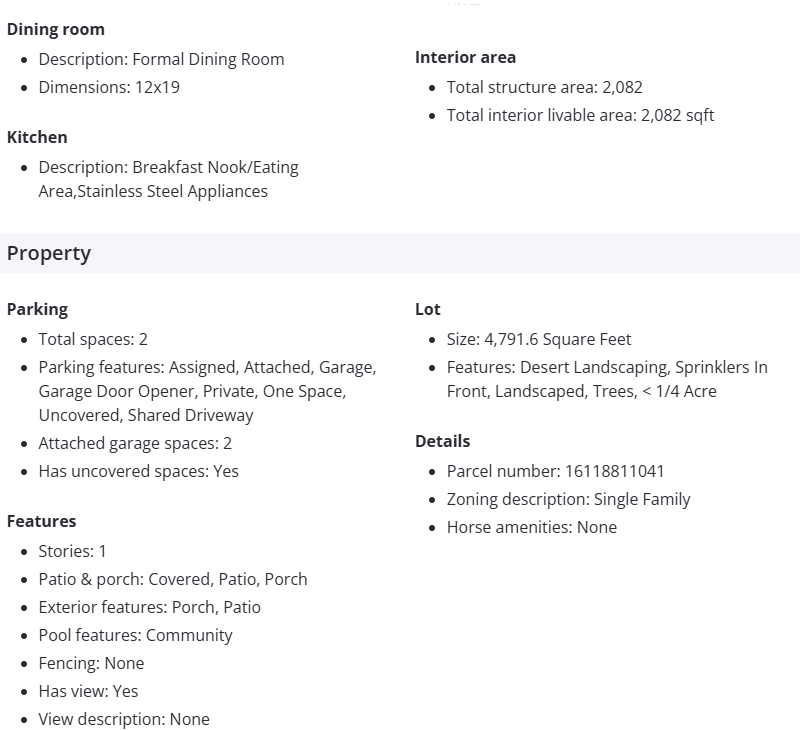Click the Lot heading

tap(428, 309)
